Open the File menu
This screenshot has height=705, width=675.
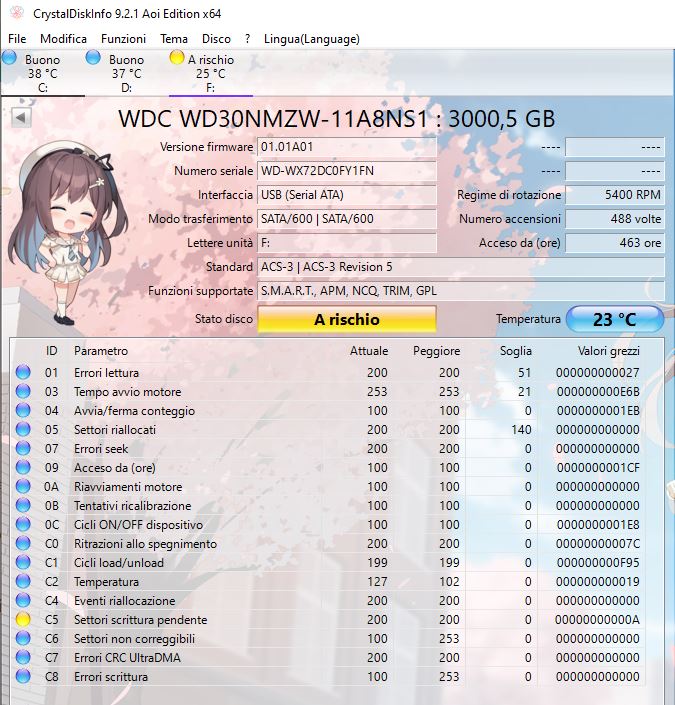point(17,39)
